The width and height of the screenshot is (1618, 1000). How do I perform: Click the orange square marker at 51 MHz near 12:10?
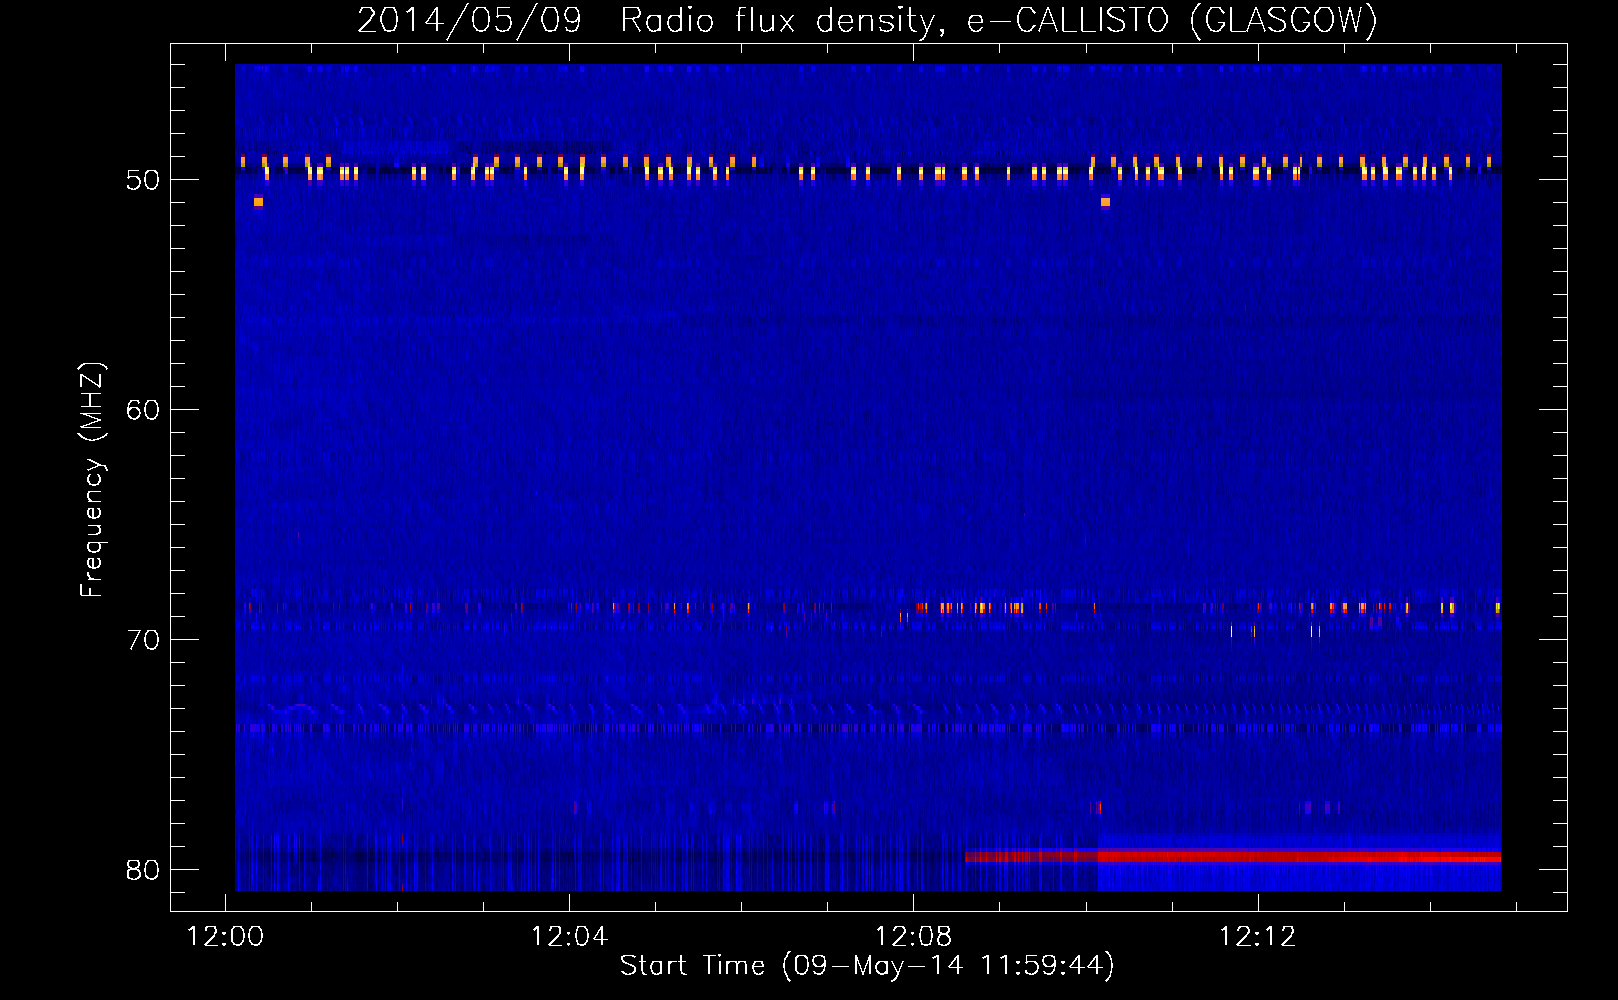[1105, 202]
